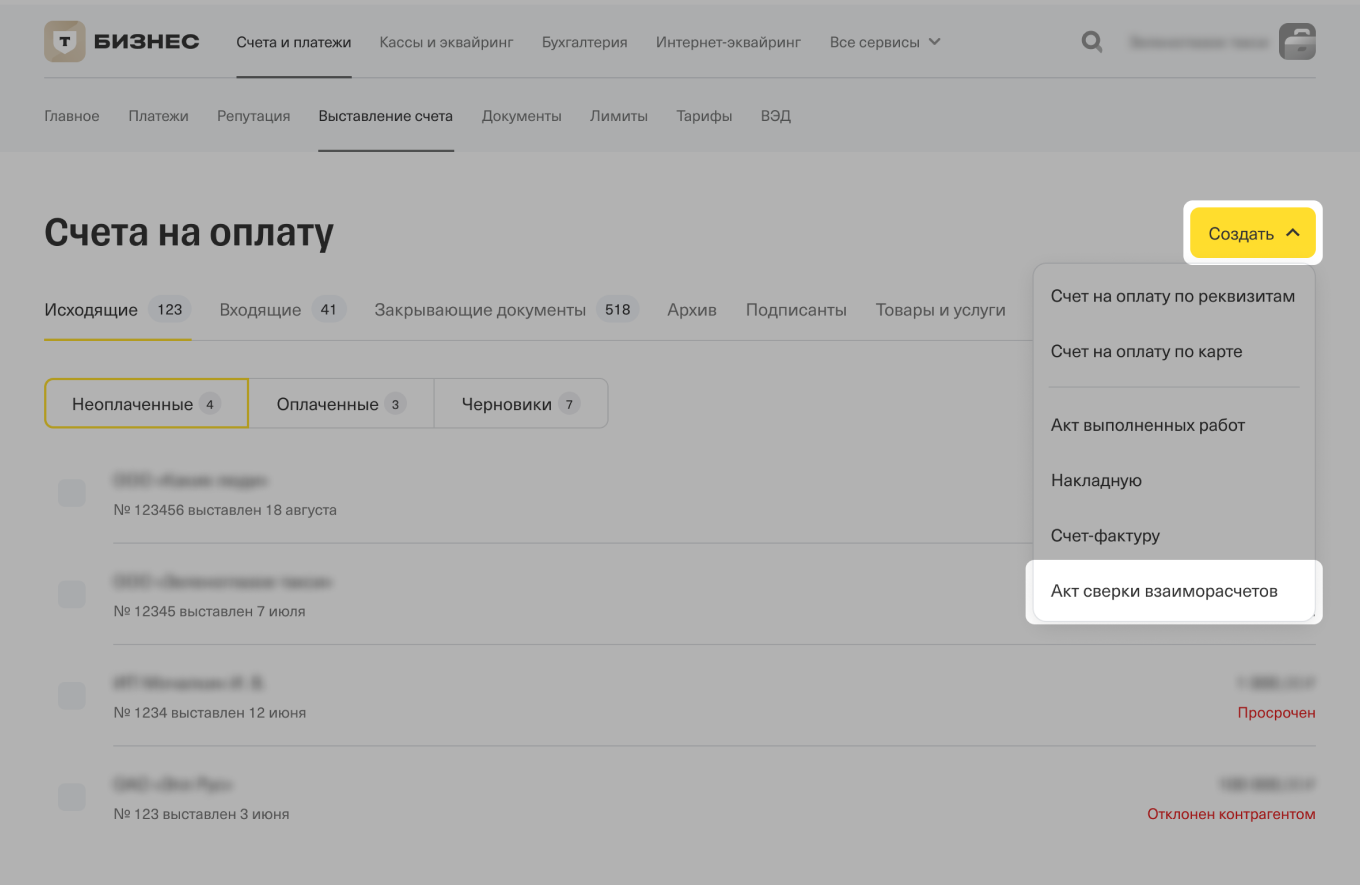Go to ВЭД subsection

click(x=776, y=116)
